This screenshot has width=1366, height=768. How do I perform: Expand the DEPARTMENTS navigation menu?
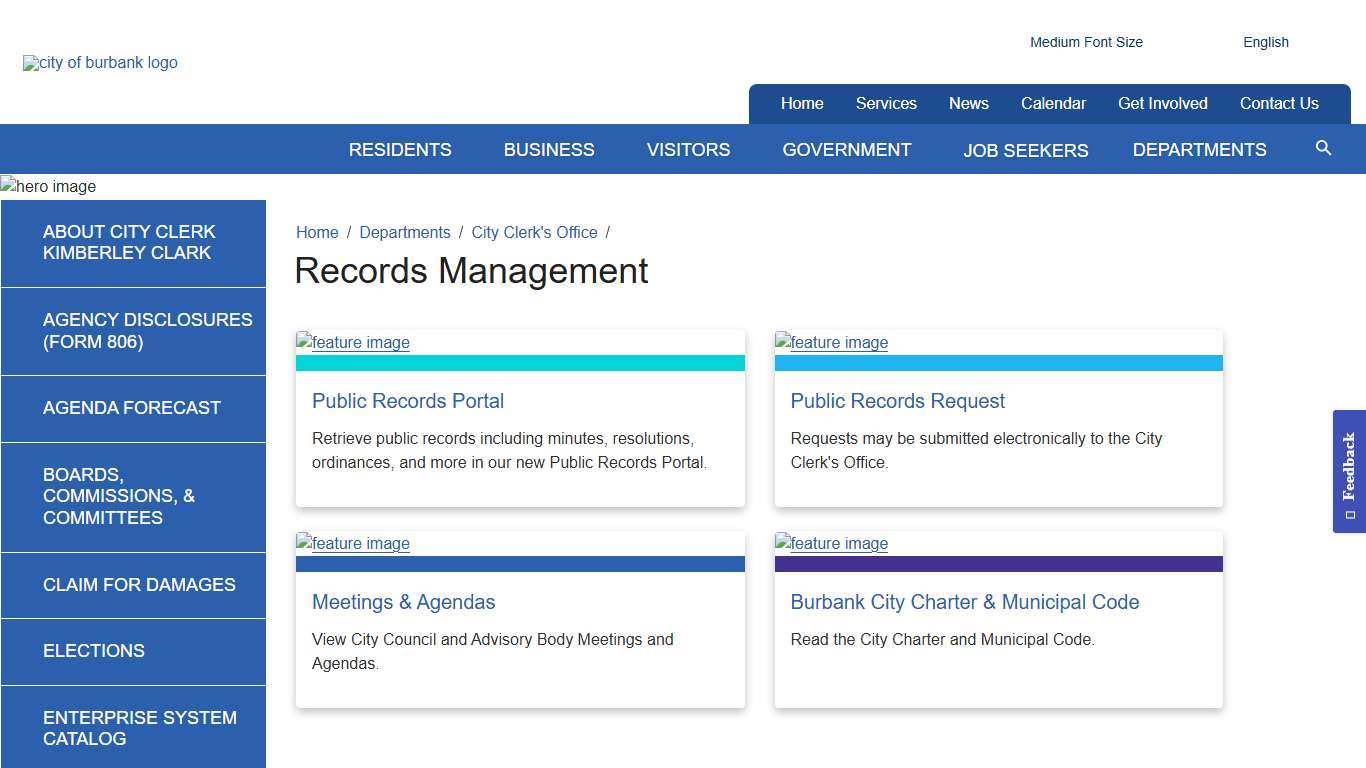[x=1199, y=149]
